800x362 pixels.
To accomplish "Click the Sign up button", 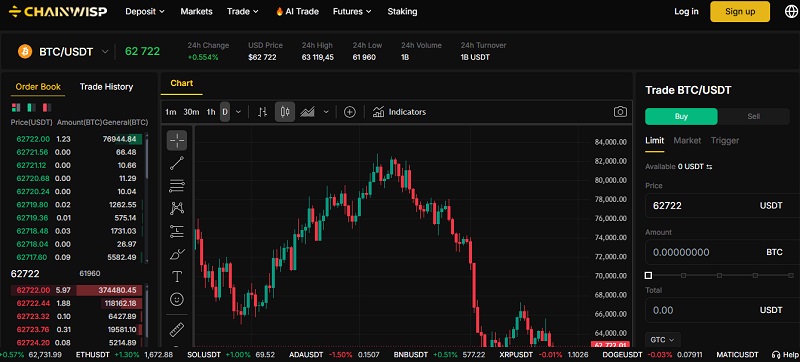I will point(740,11).
